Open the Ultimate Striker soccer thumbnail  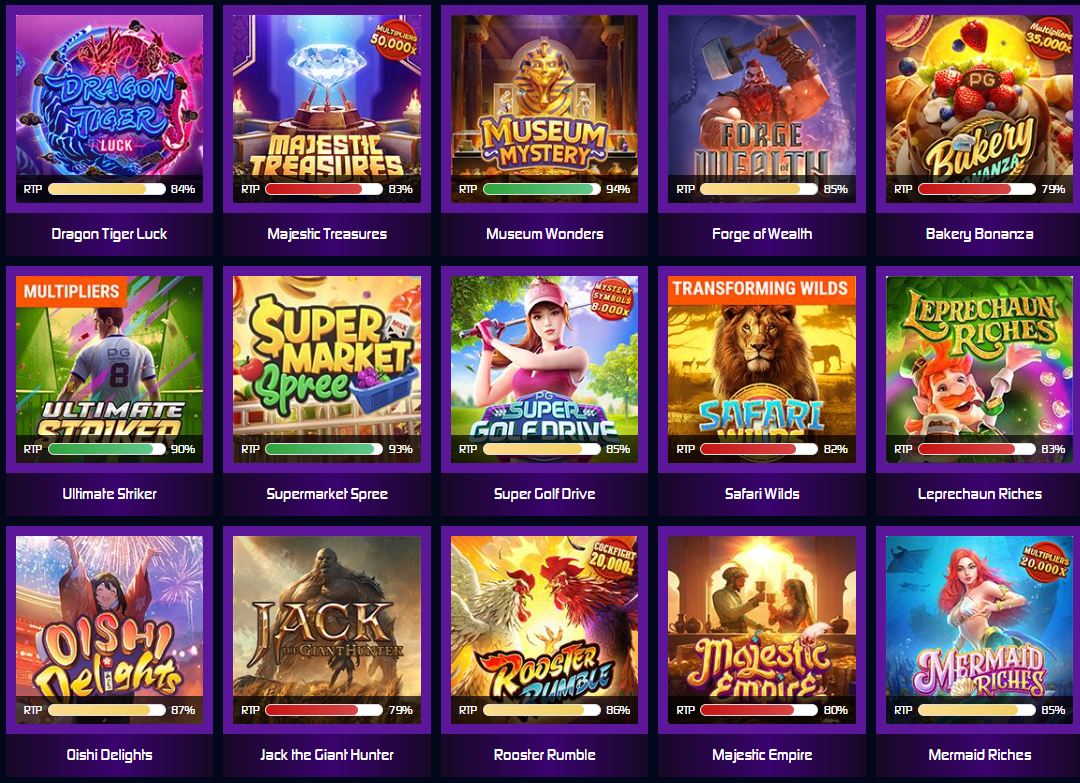coord(109,369)
